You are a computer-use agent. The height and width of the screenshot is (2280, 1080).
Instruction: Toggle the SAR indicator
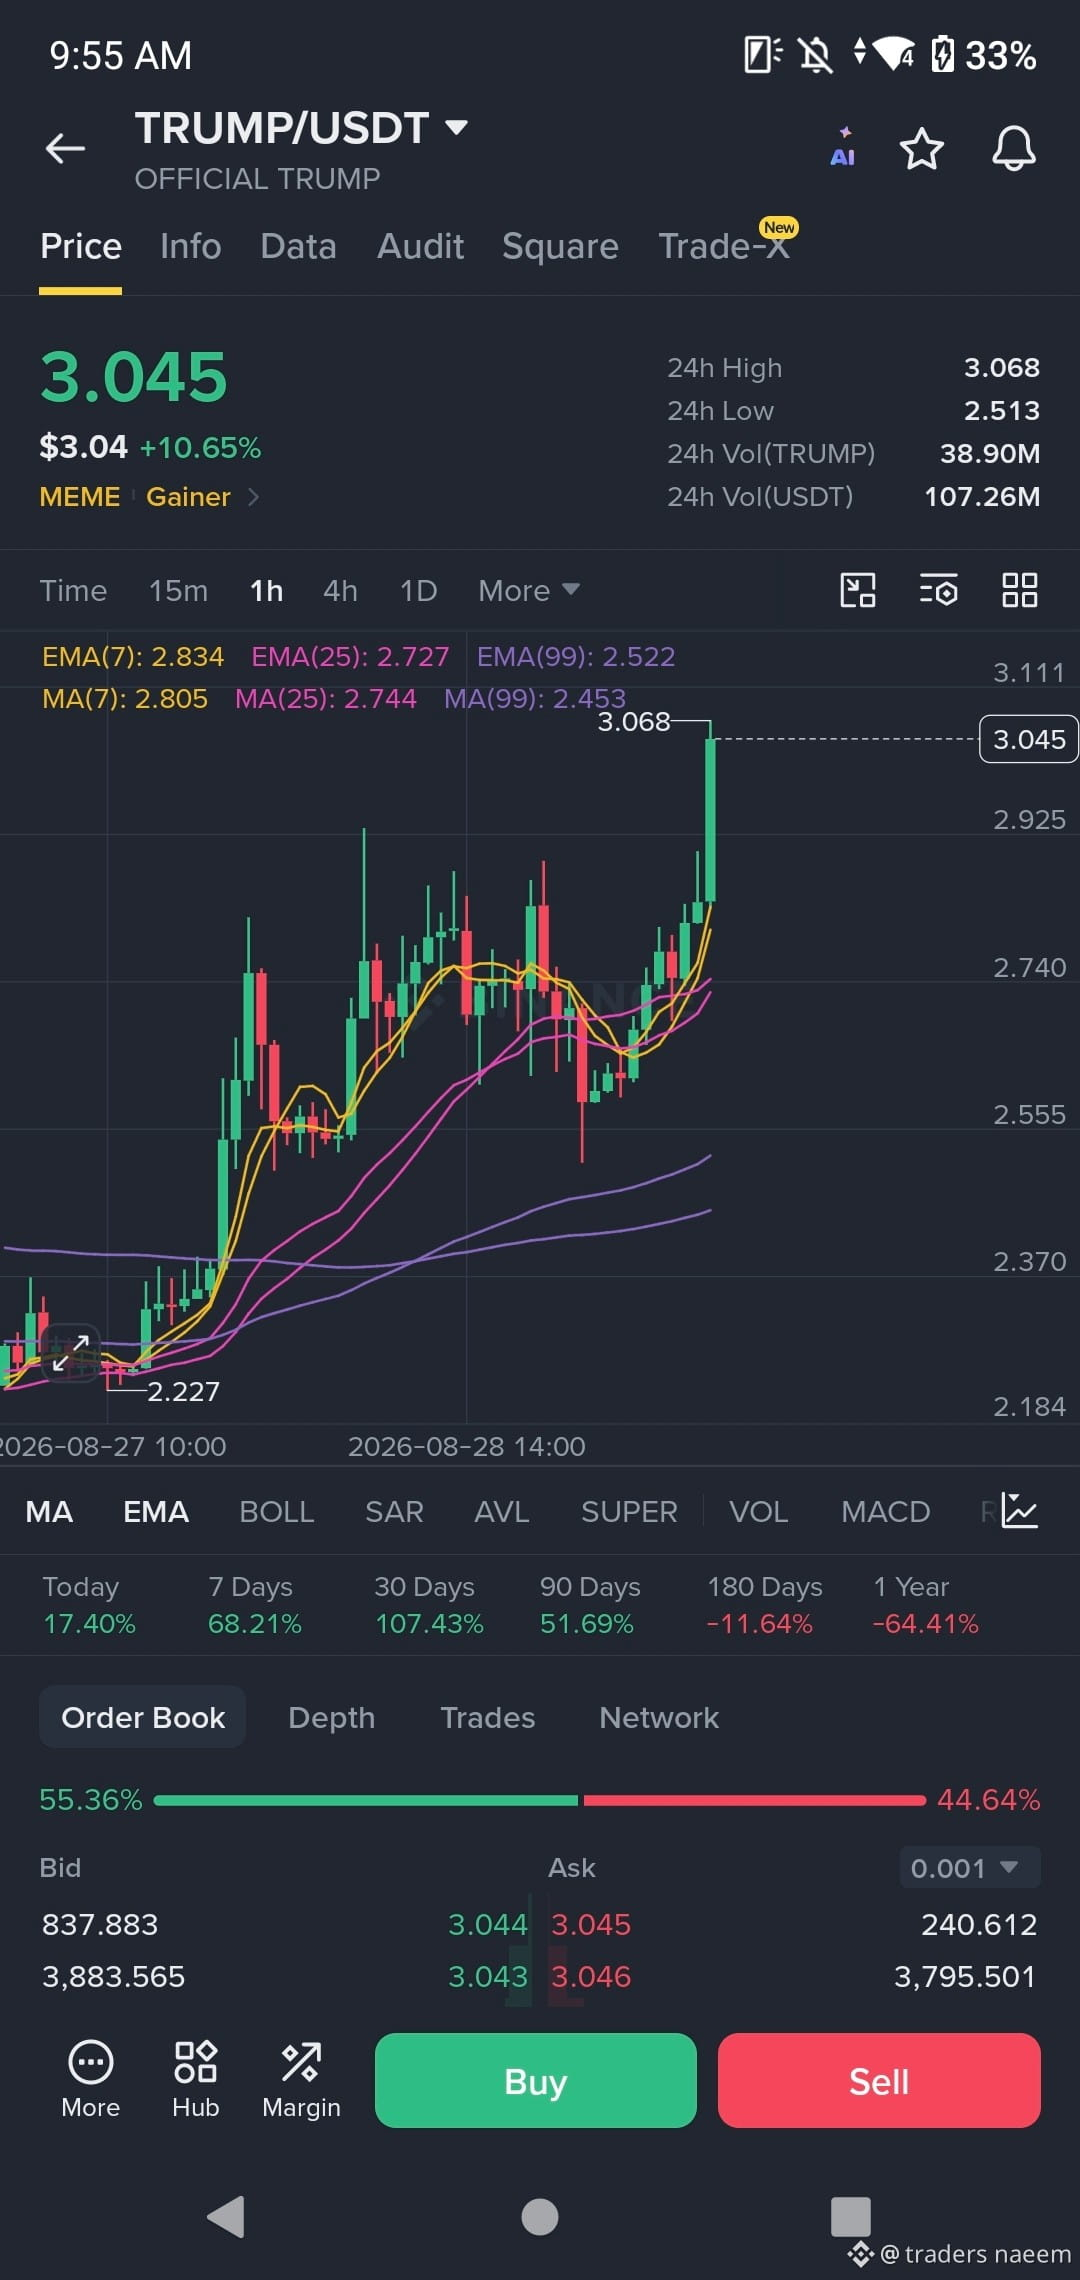click(x=394, y=1511)
